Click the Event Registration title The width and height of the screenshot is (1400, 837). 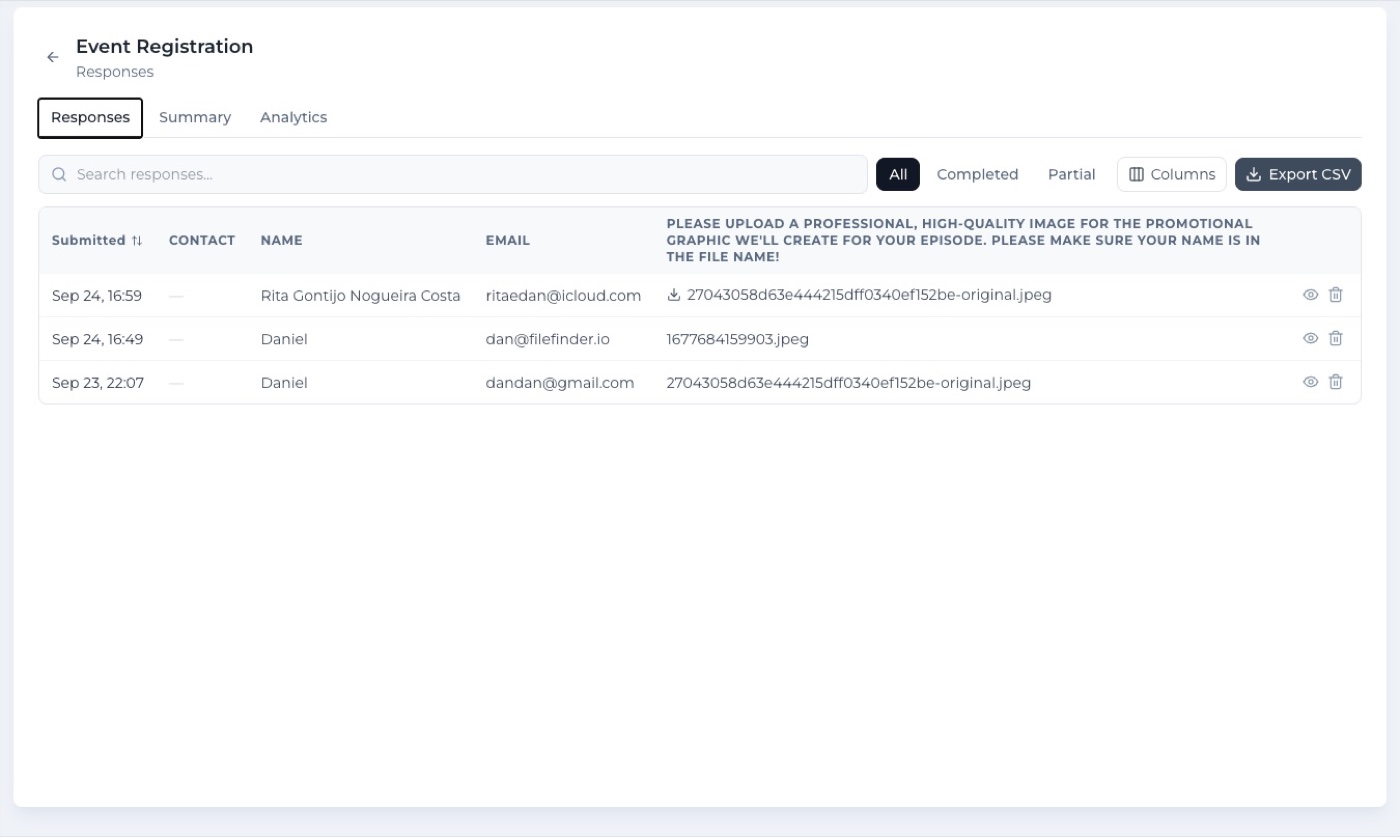(x=164, y=46)
